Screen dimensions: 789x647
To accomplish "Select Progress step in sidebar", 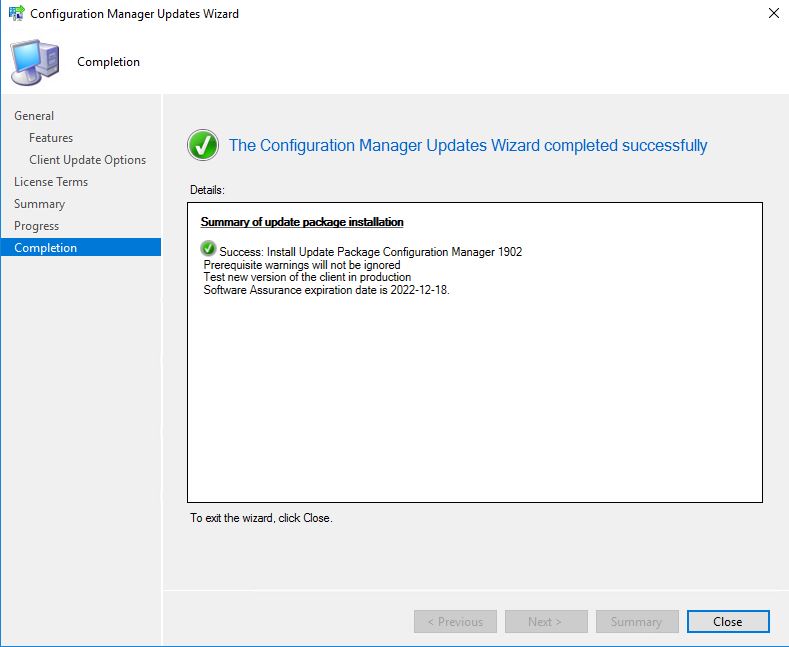I will coord(36,226).
